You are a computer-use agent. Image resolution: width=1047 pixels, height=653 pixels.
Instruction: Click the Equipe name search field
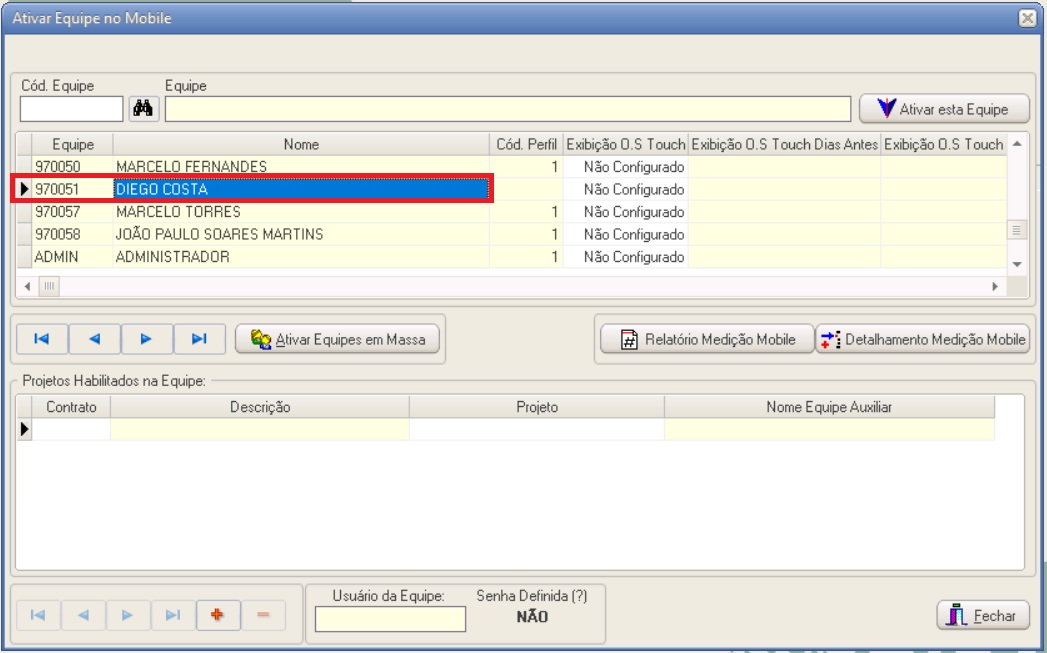tap(508, 108)
